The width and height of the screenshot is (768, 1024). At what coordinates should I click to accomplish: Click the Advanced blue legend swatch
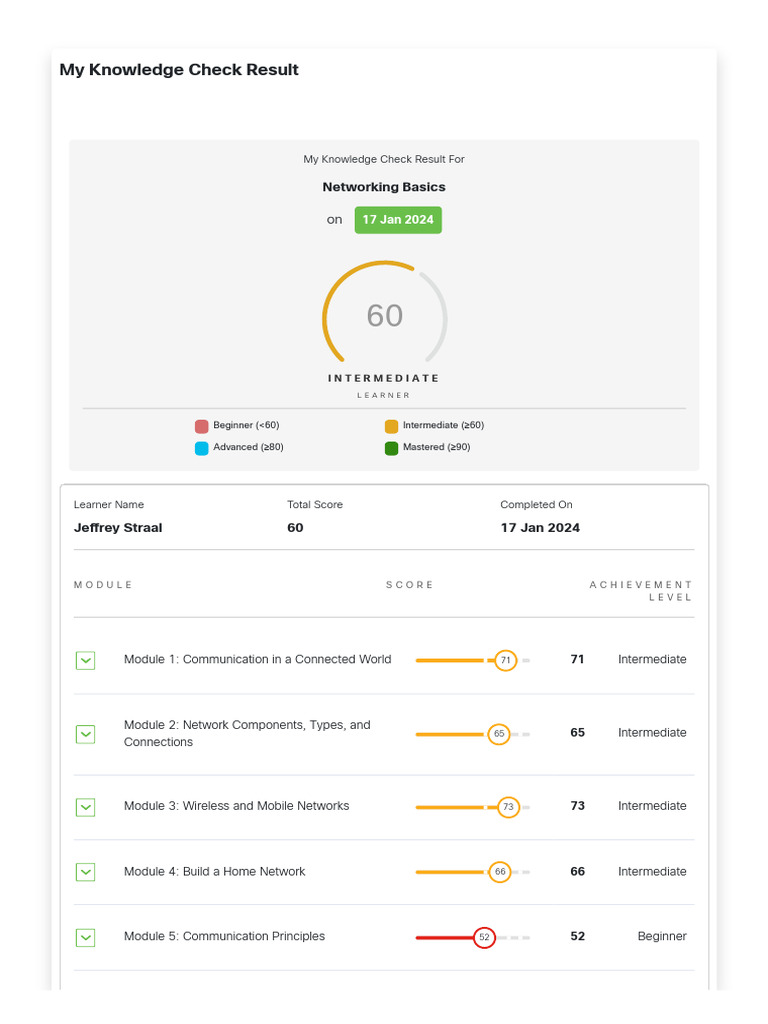point(202,448)
